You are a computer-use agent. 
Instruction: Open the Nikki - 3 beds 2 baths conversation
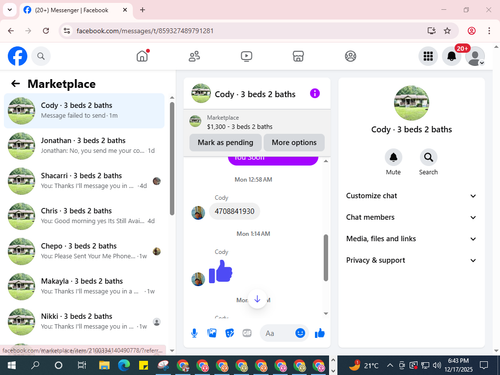pyautogui.click(x=84, y=321)
